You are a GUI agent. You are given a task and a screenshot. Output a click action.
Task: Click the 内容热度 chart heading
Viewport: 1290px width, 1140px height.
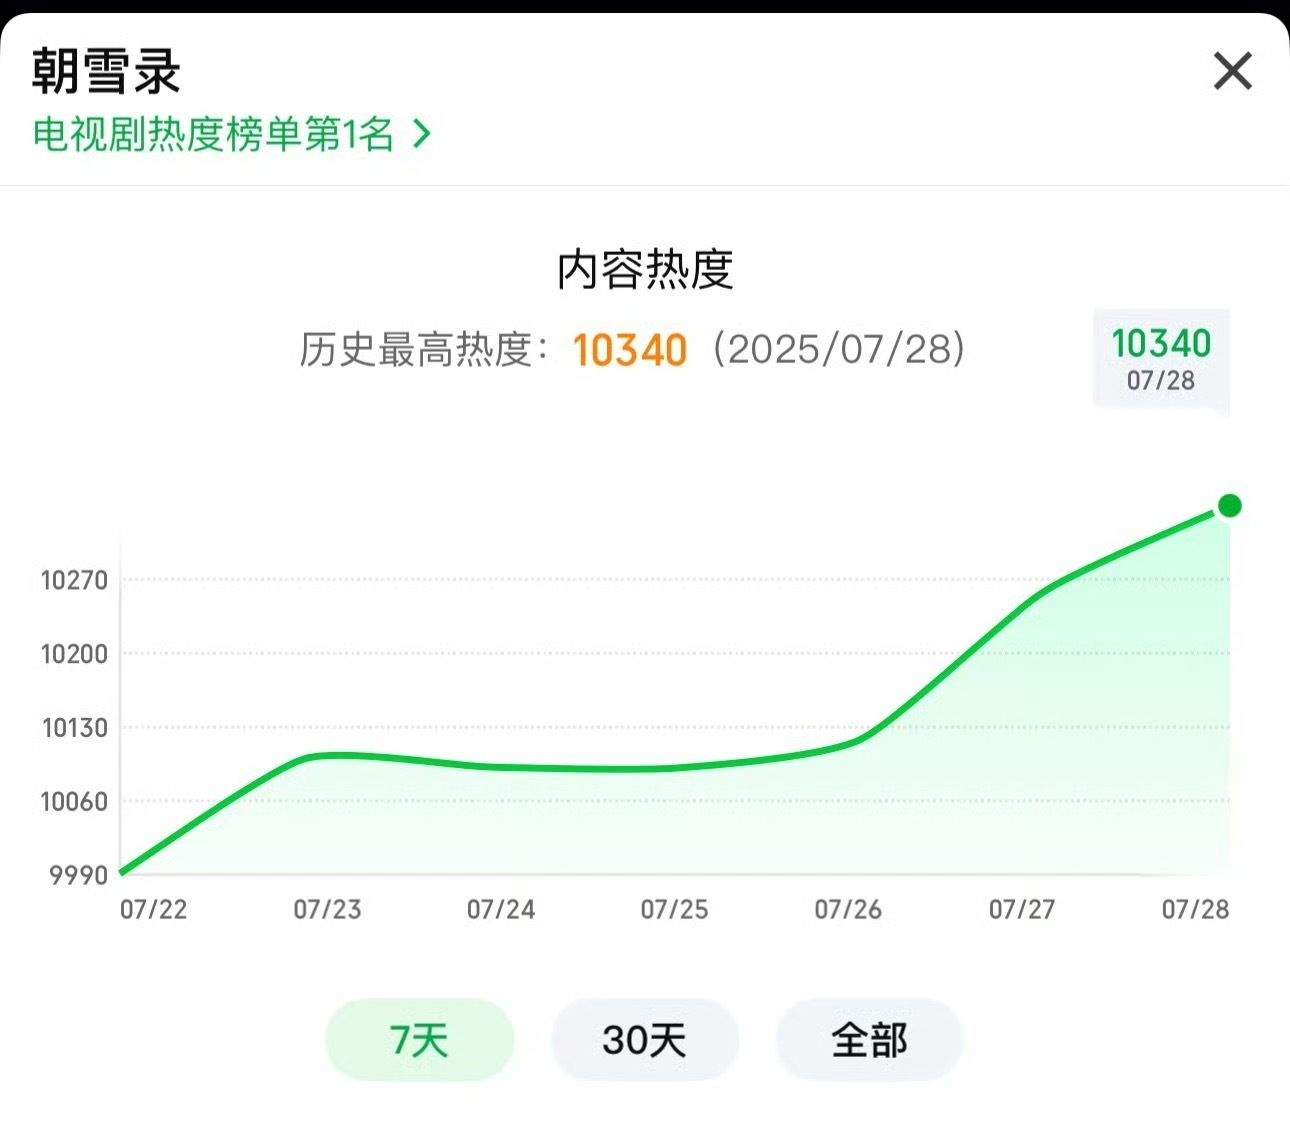pos(645,269)
